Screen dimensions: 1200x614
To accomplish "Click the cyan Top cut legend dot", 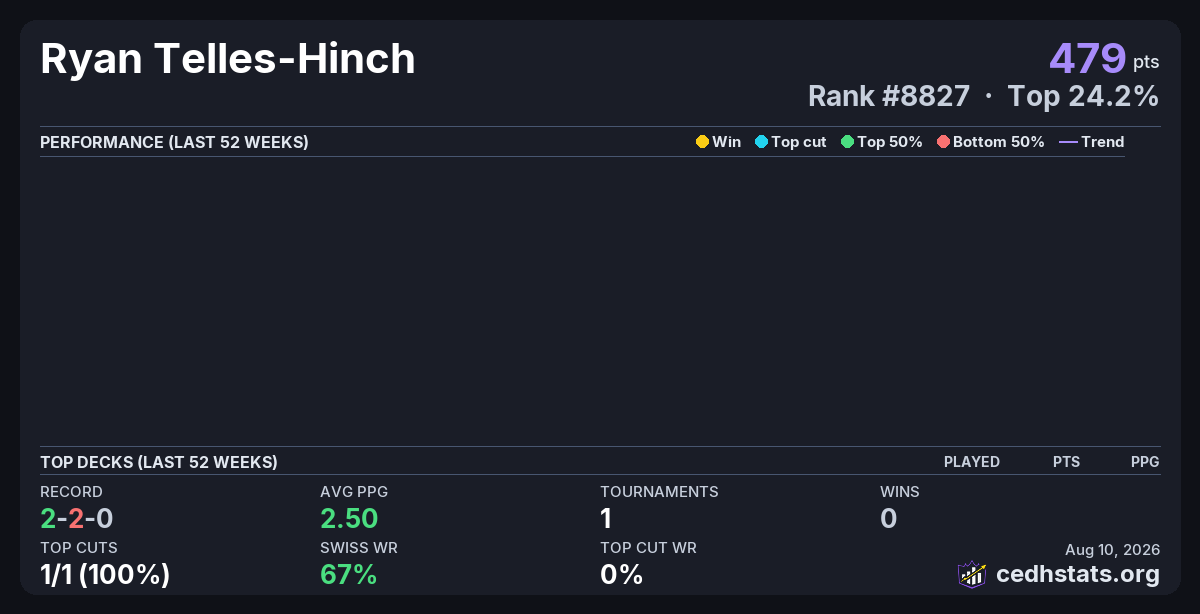I will coord(761,142).
